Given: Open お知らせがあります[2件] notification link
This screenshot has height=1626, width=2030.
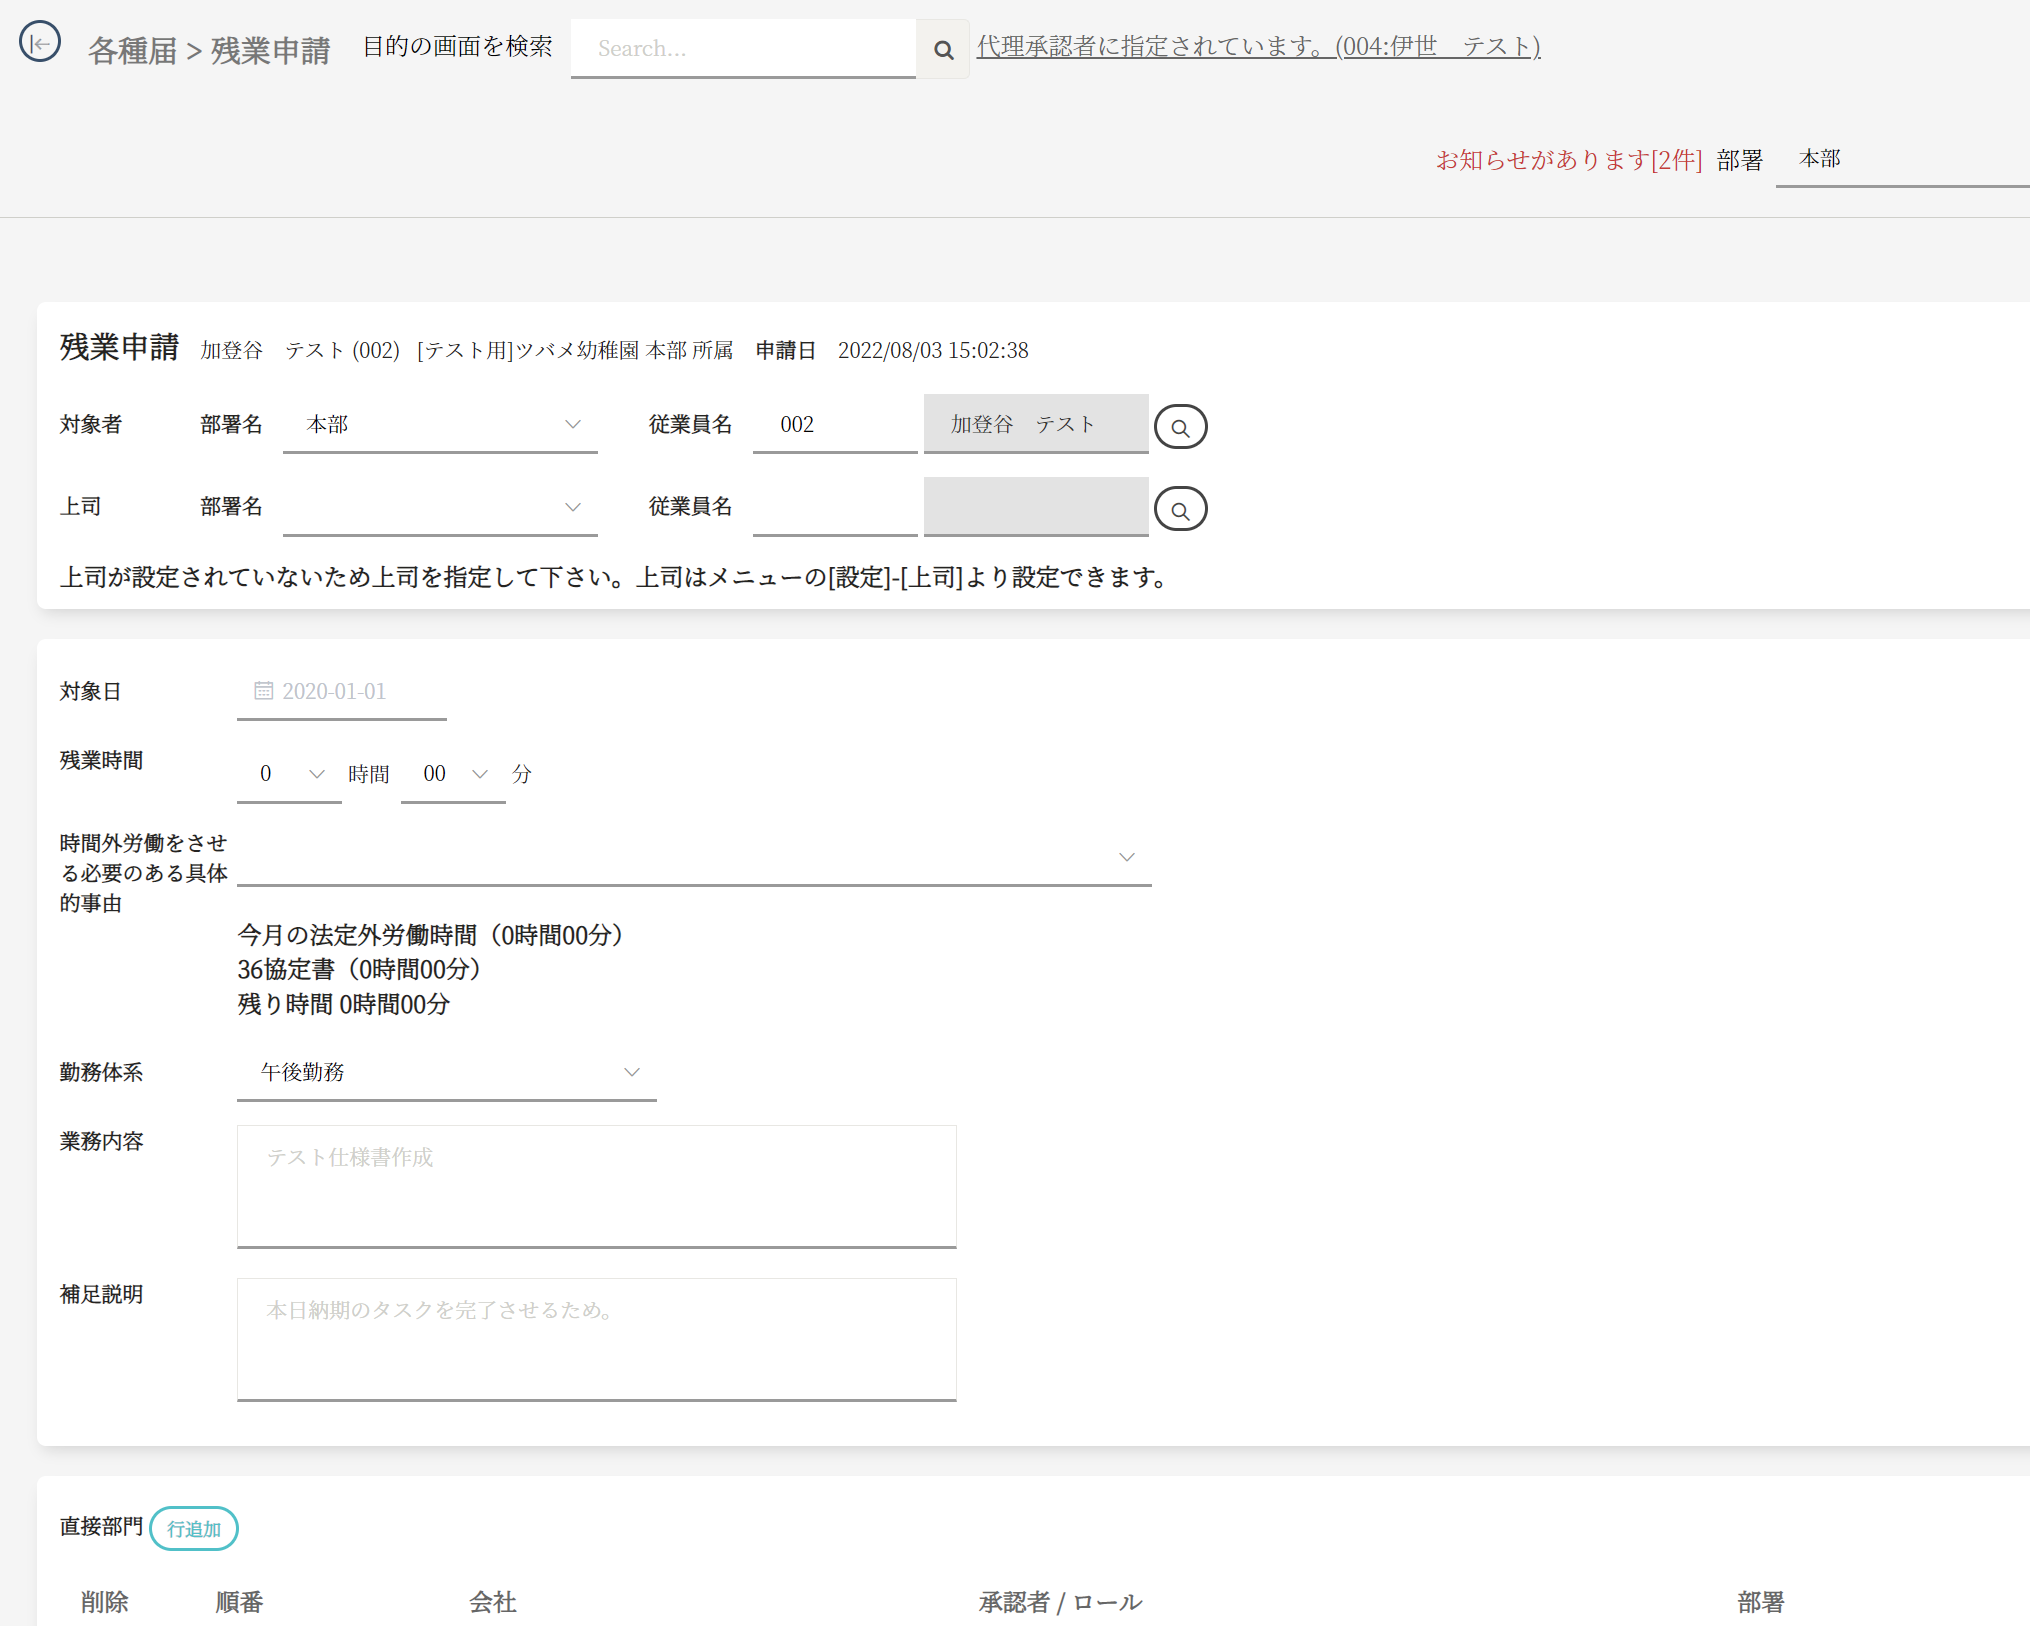Looking at the screenshot, I should (1568, 160).
